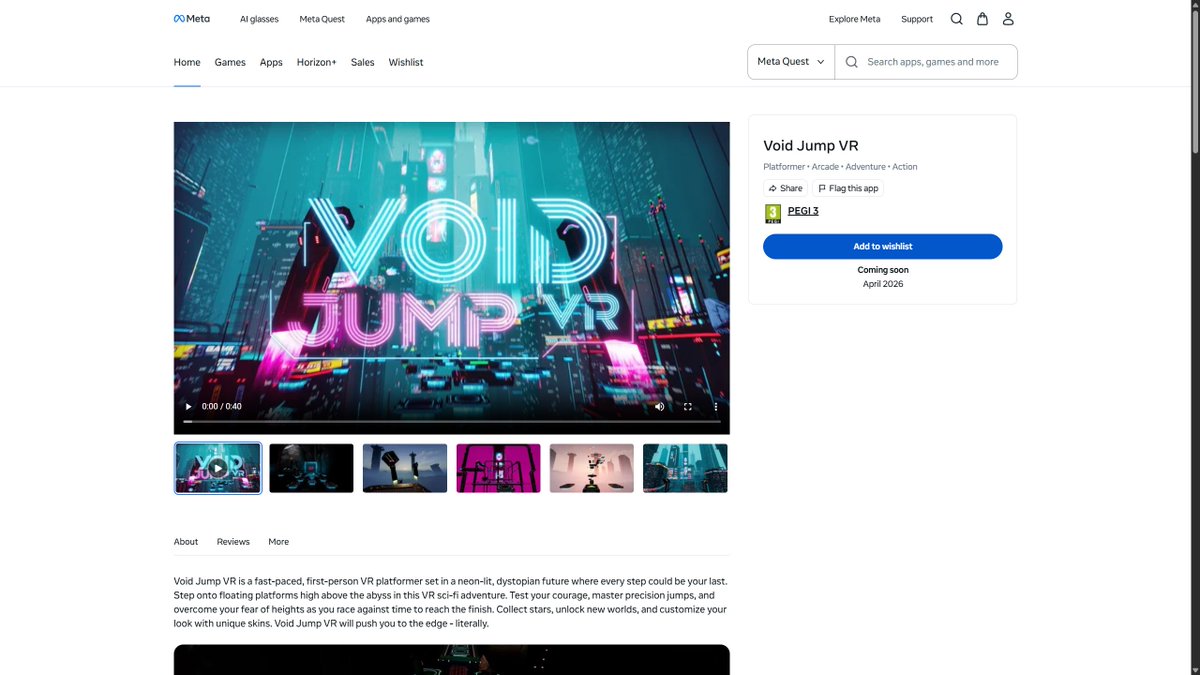Click the video progress seek bar
The height and width of the screenshot is (675, 1200).
coord(452,422)
